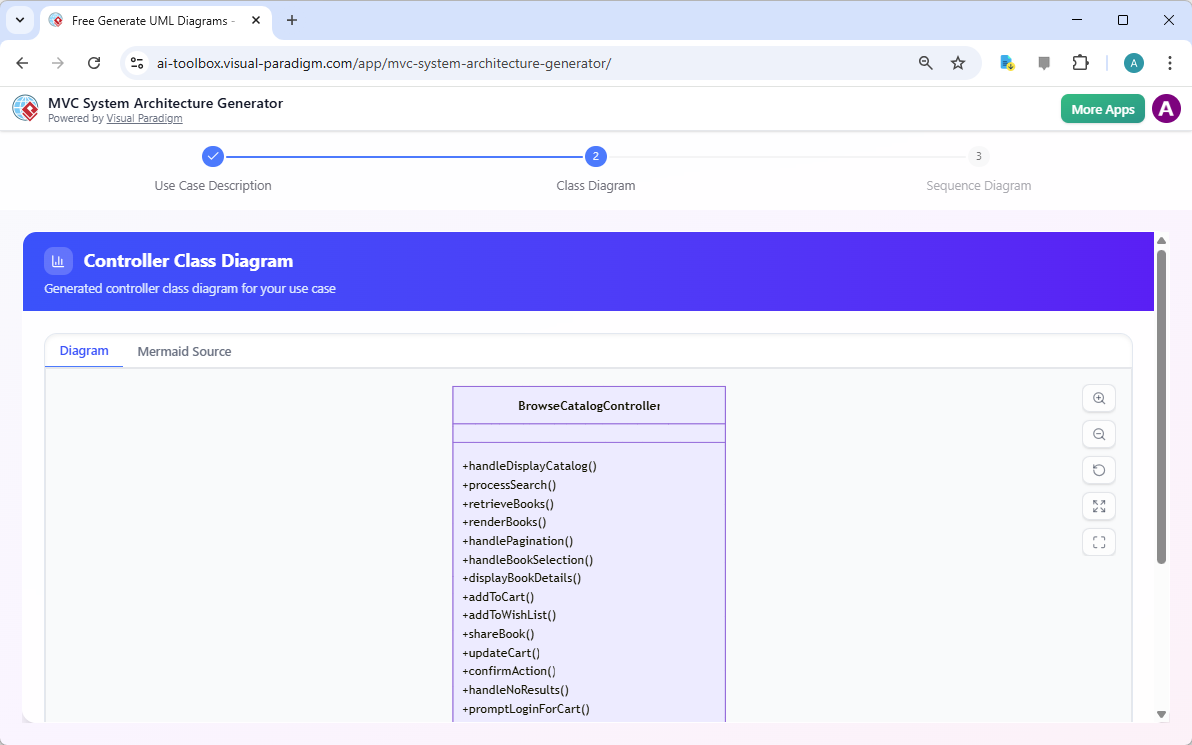Fit the diagram to the view

[1098, 506]
